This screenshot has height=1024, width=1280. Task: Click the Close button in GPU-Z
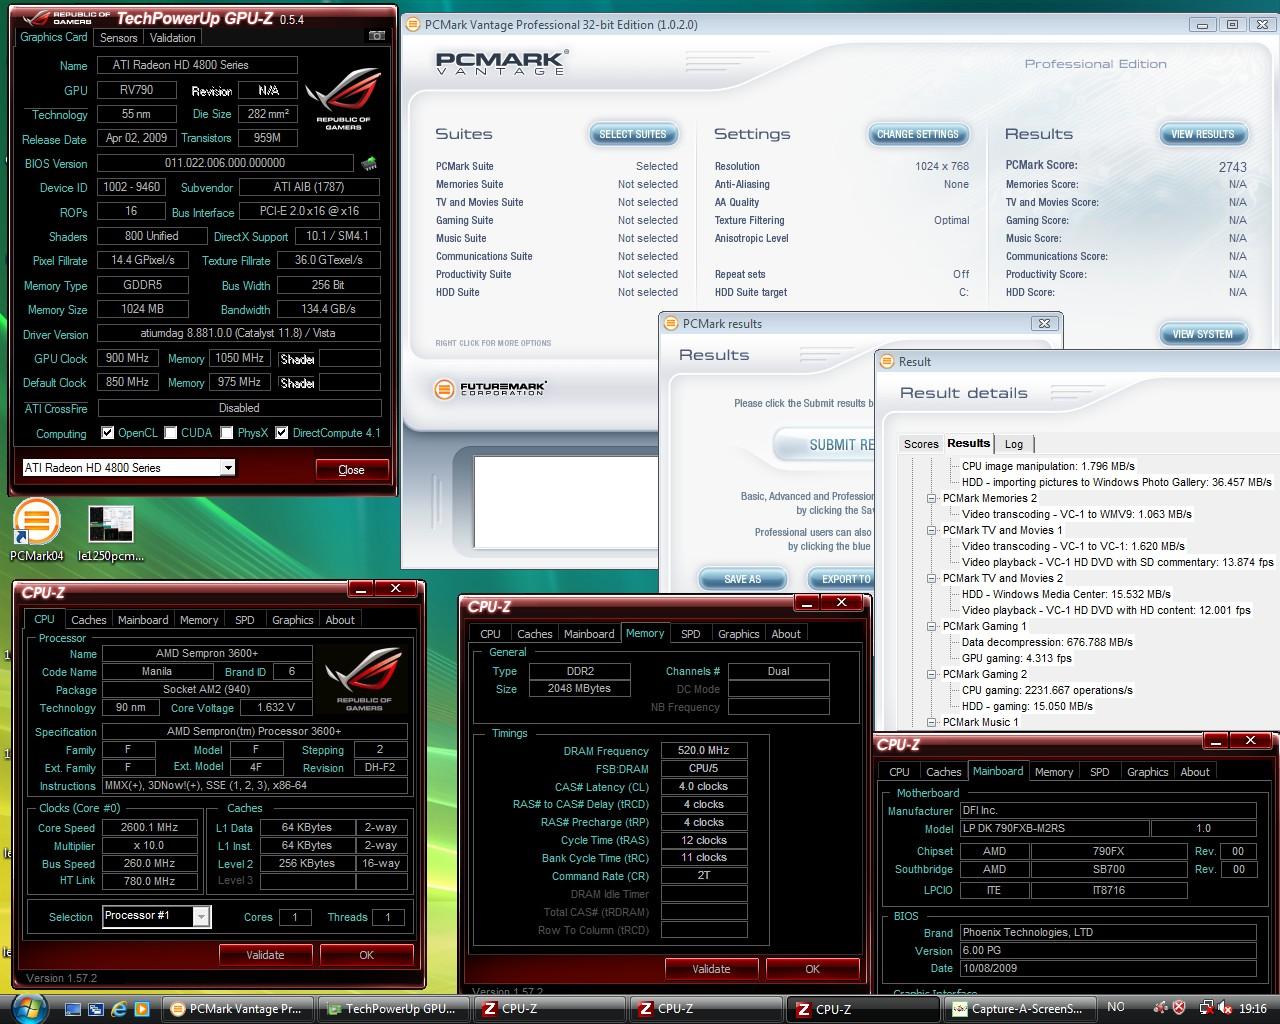[x=351, y=470]
